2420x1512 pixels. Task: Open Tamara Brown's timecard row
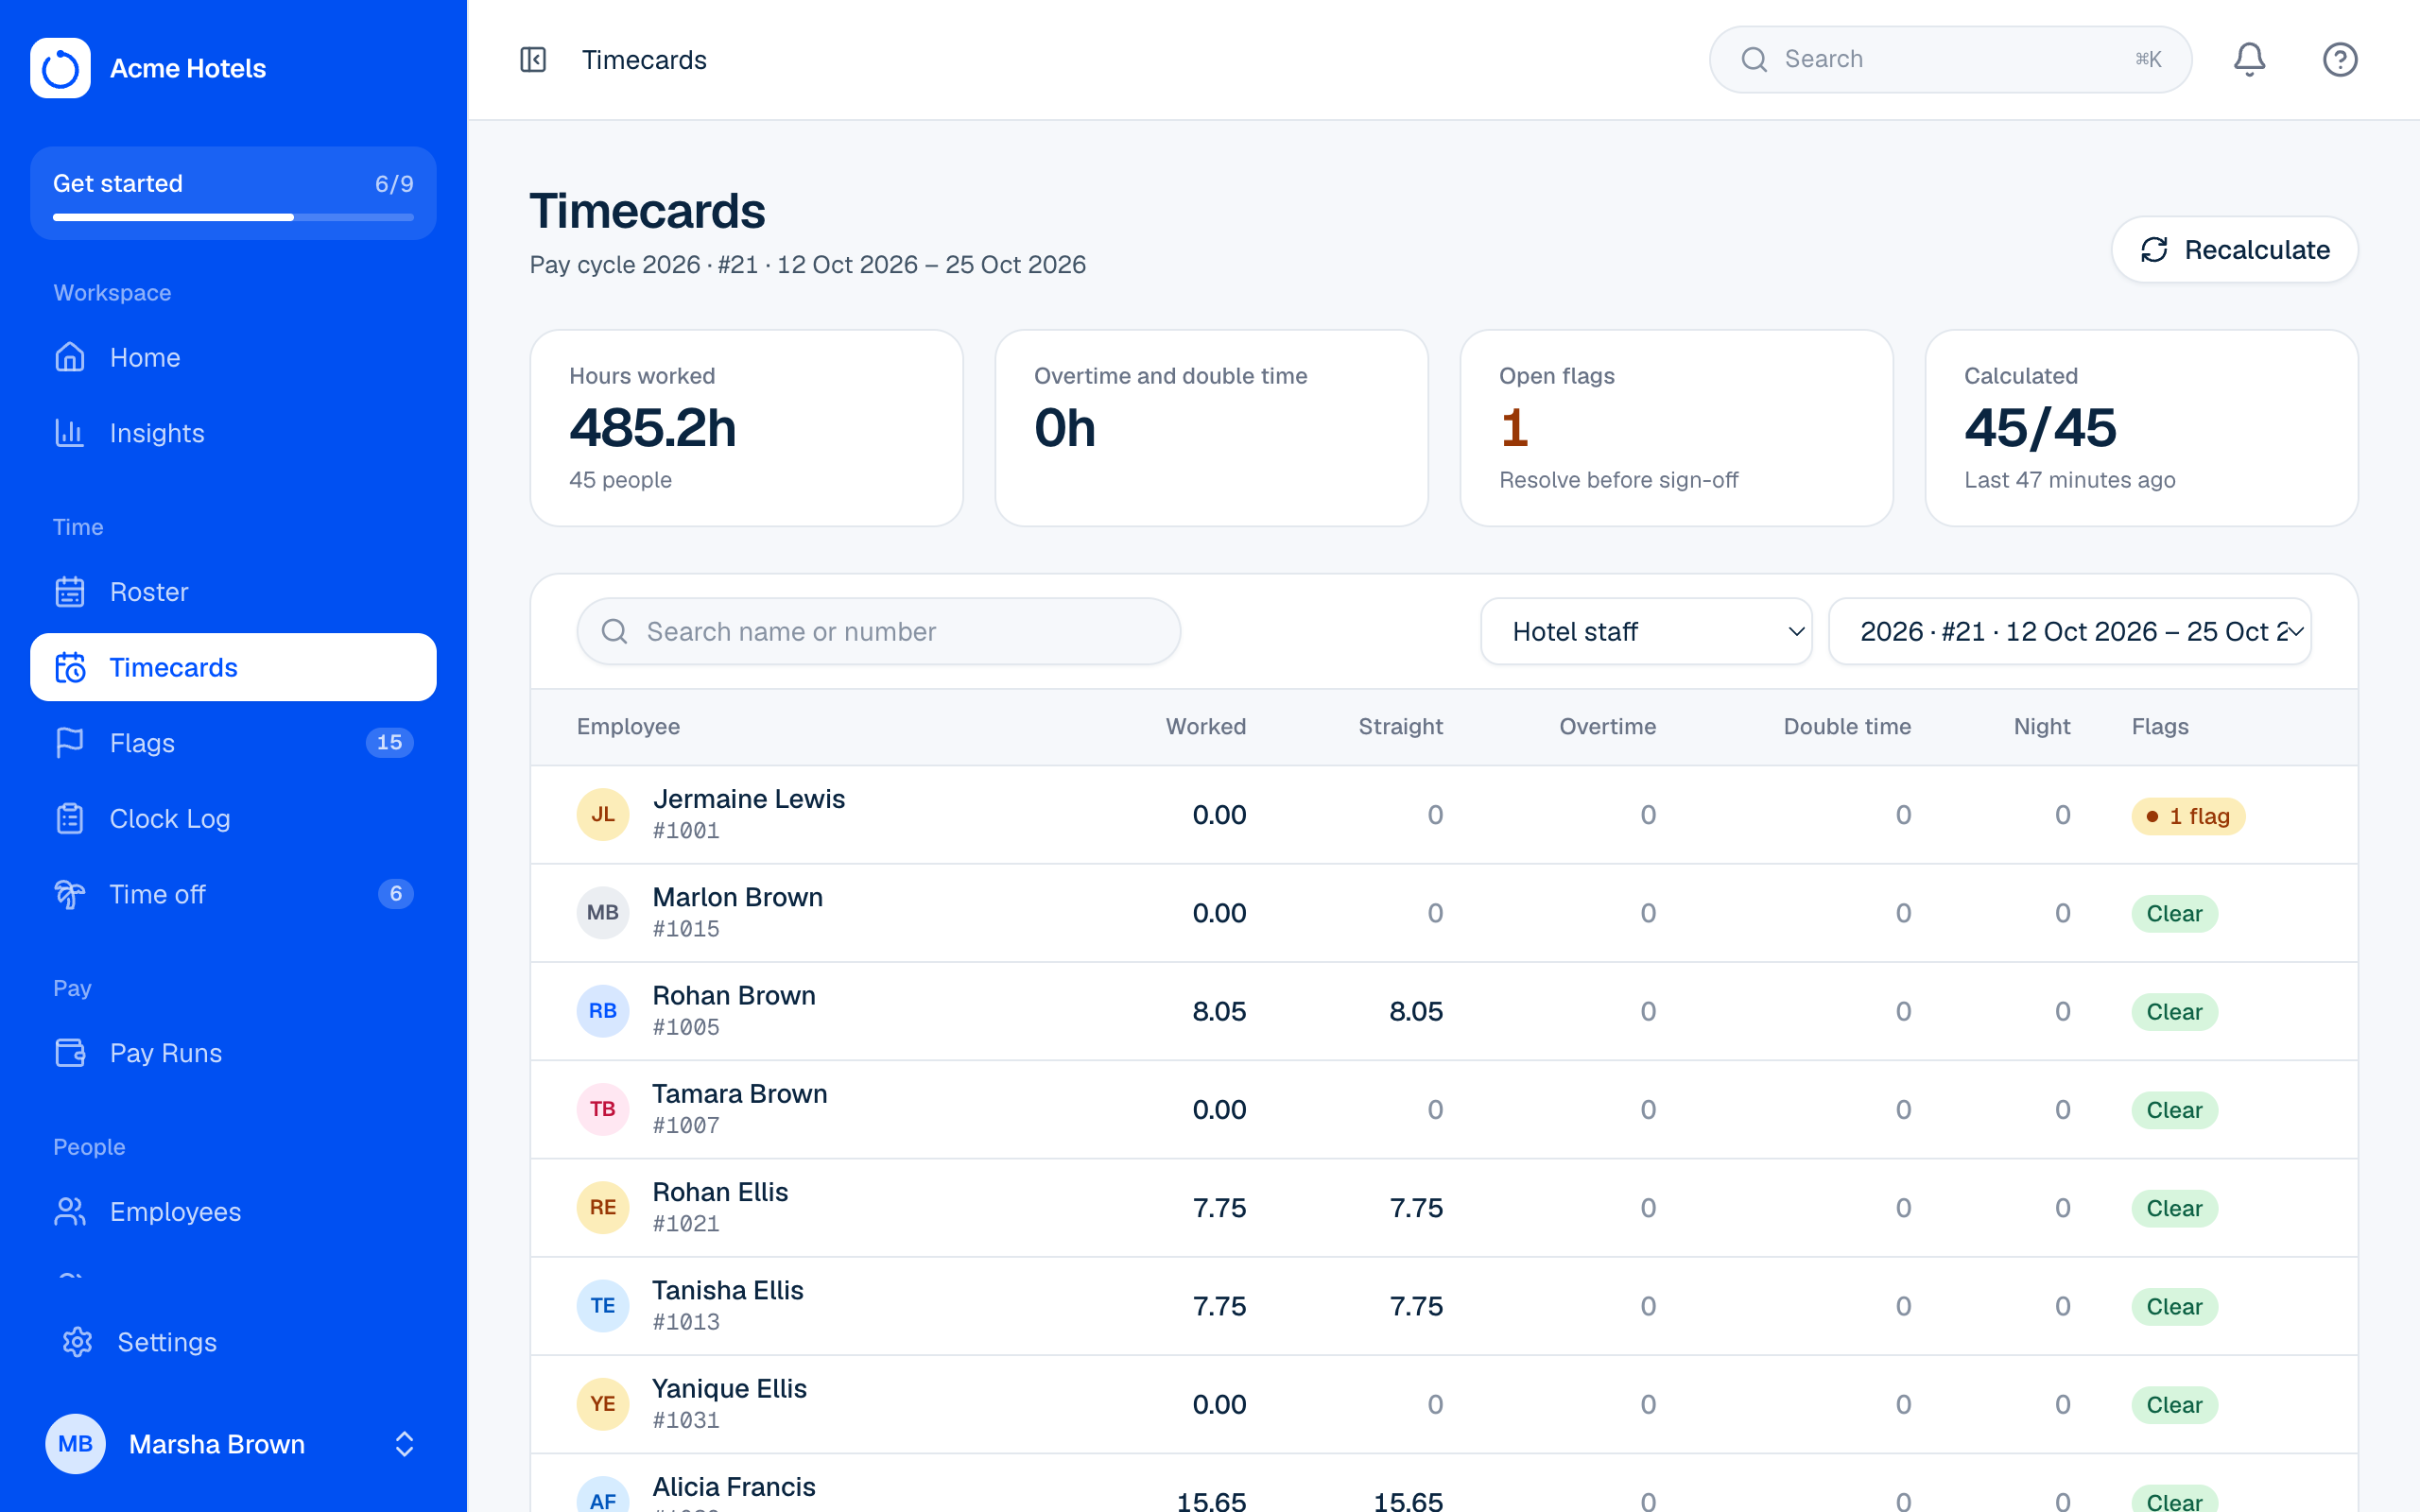pyautogui.click(x=1444, y=1110)
